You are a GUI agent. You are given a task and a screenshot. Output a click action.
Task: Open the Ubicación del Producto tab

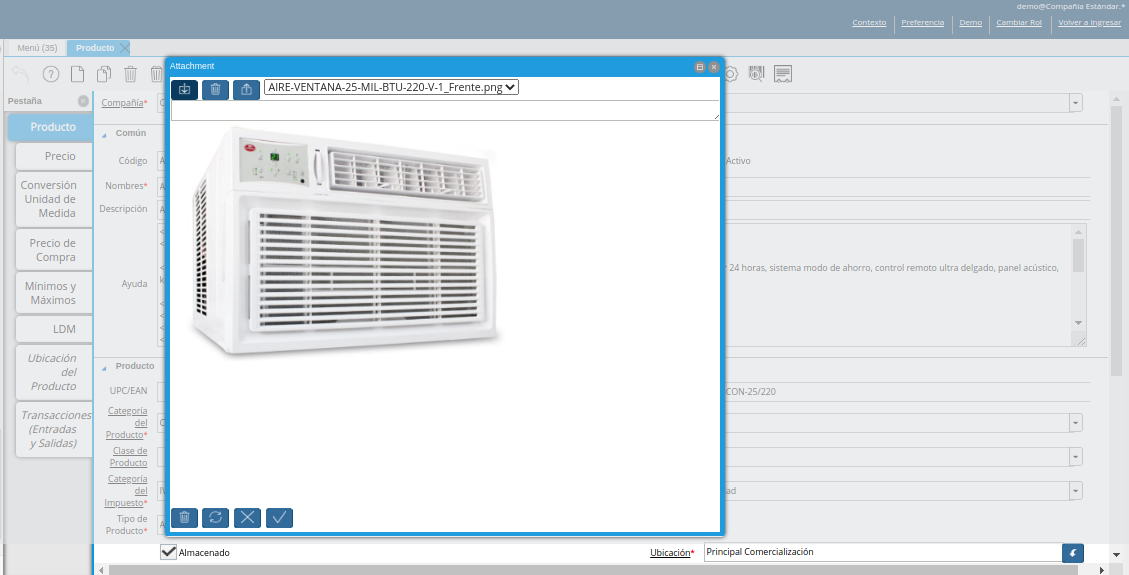pos(54,372)
